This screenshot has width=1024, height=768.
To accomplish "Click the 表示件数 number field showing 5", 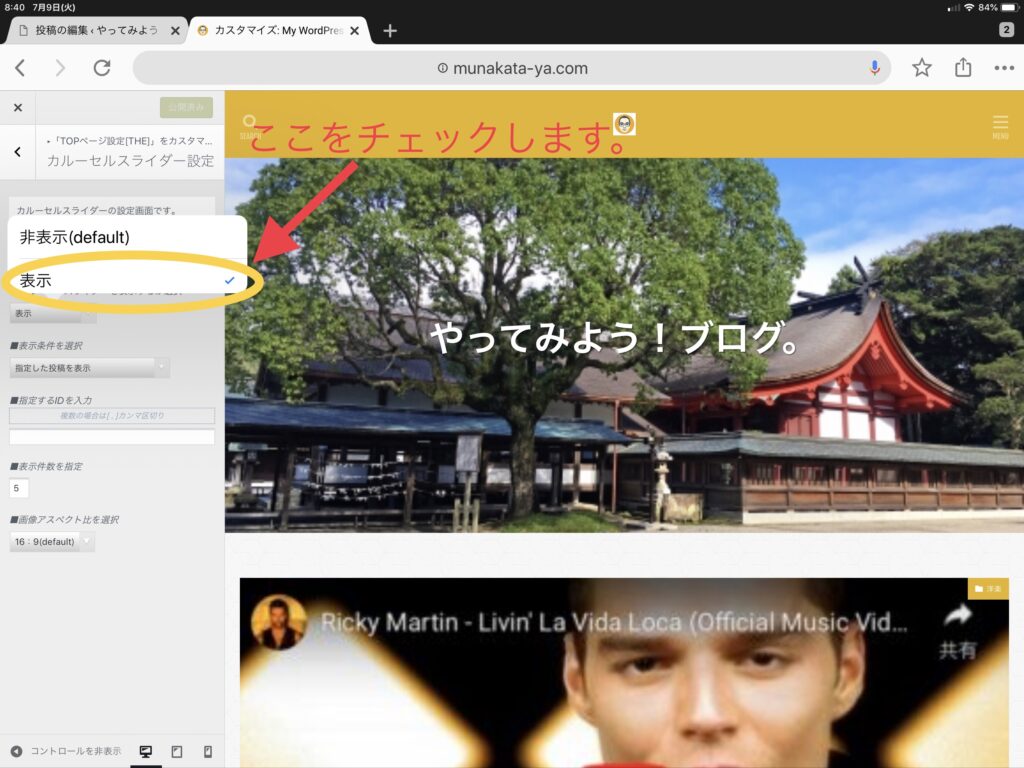I will click(x=19, y=488).
